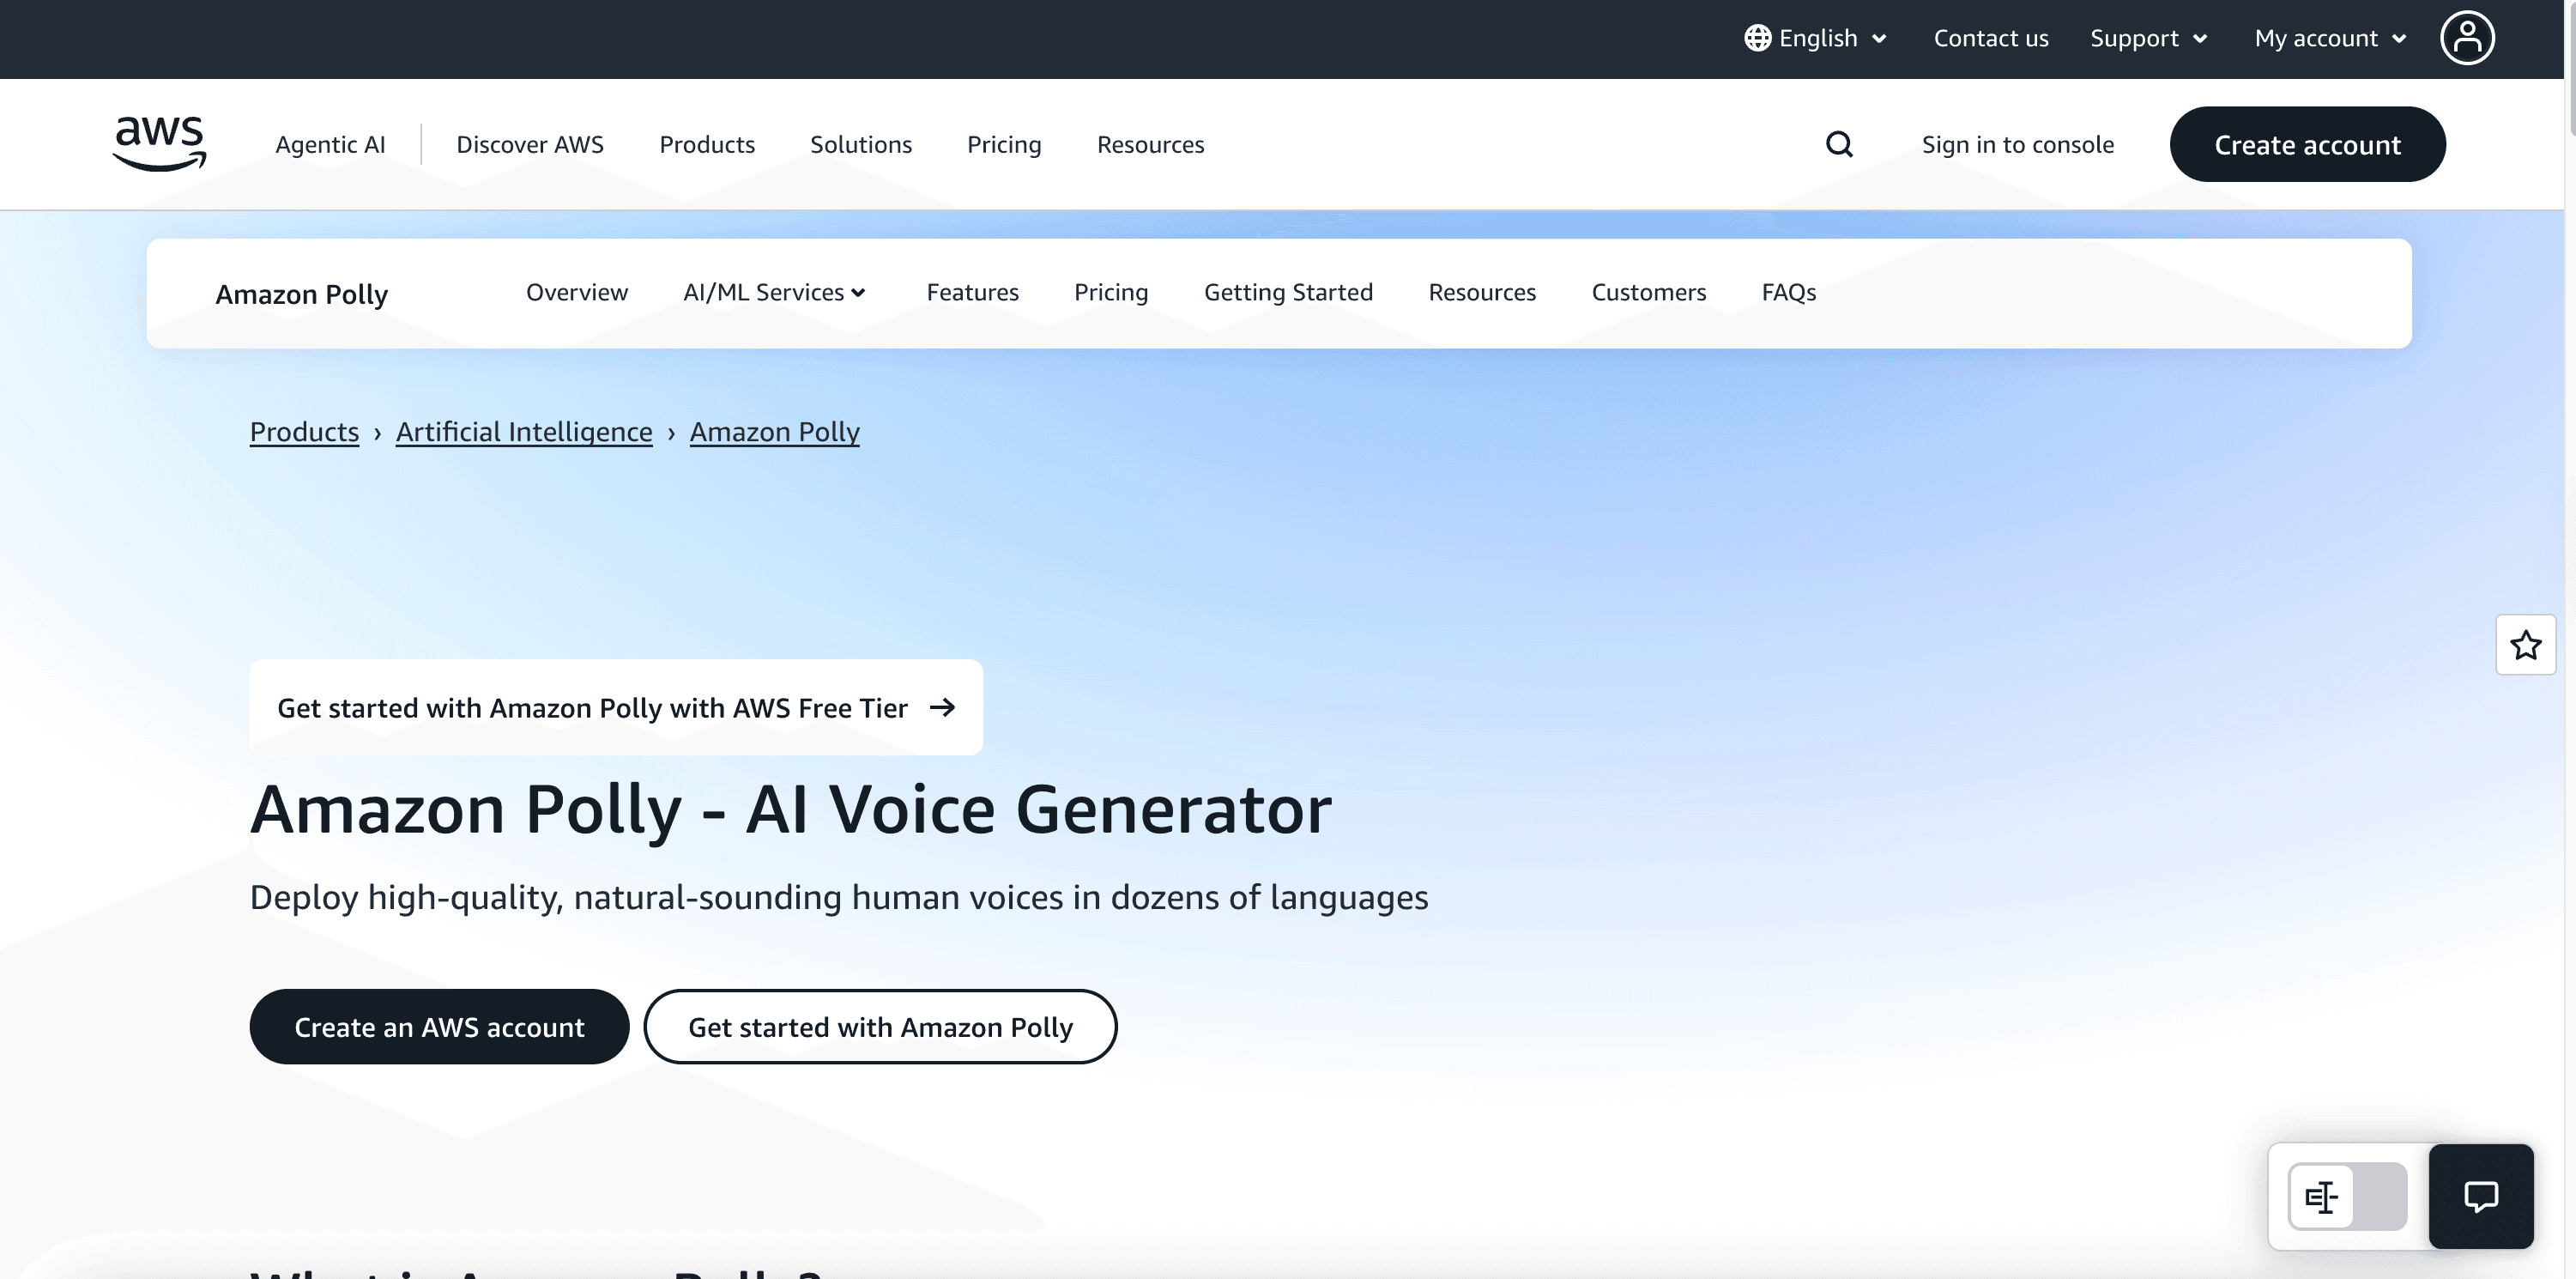Open Agentic AI menu item

[330, 145]
